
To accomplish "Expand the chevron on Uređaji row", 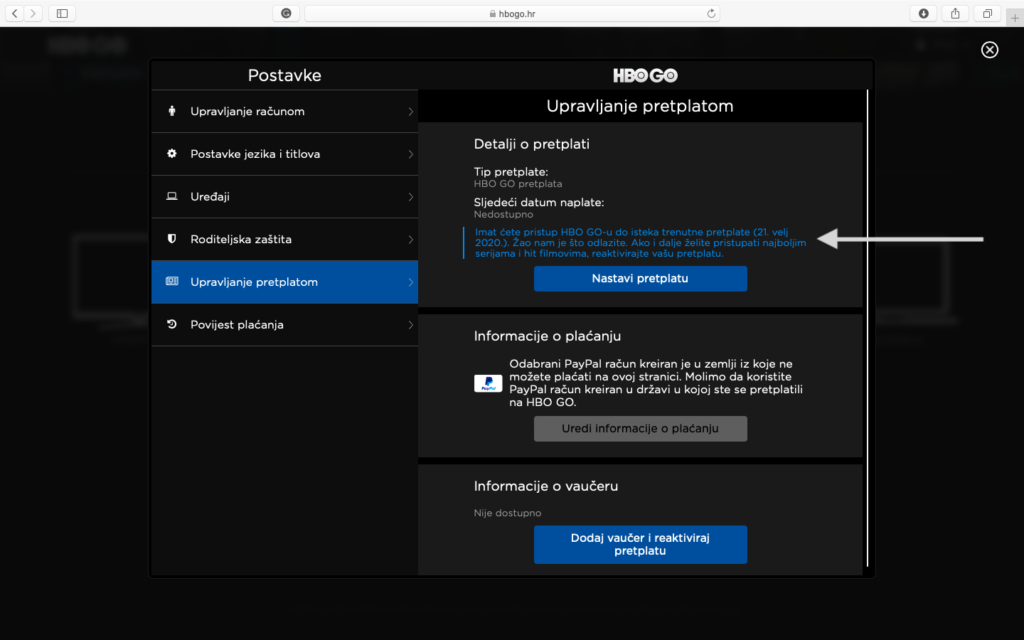I will click(410, 197).
